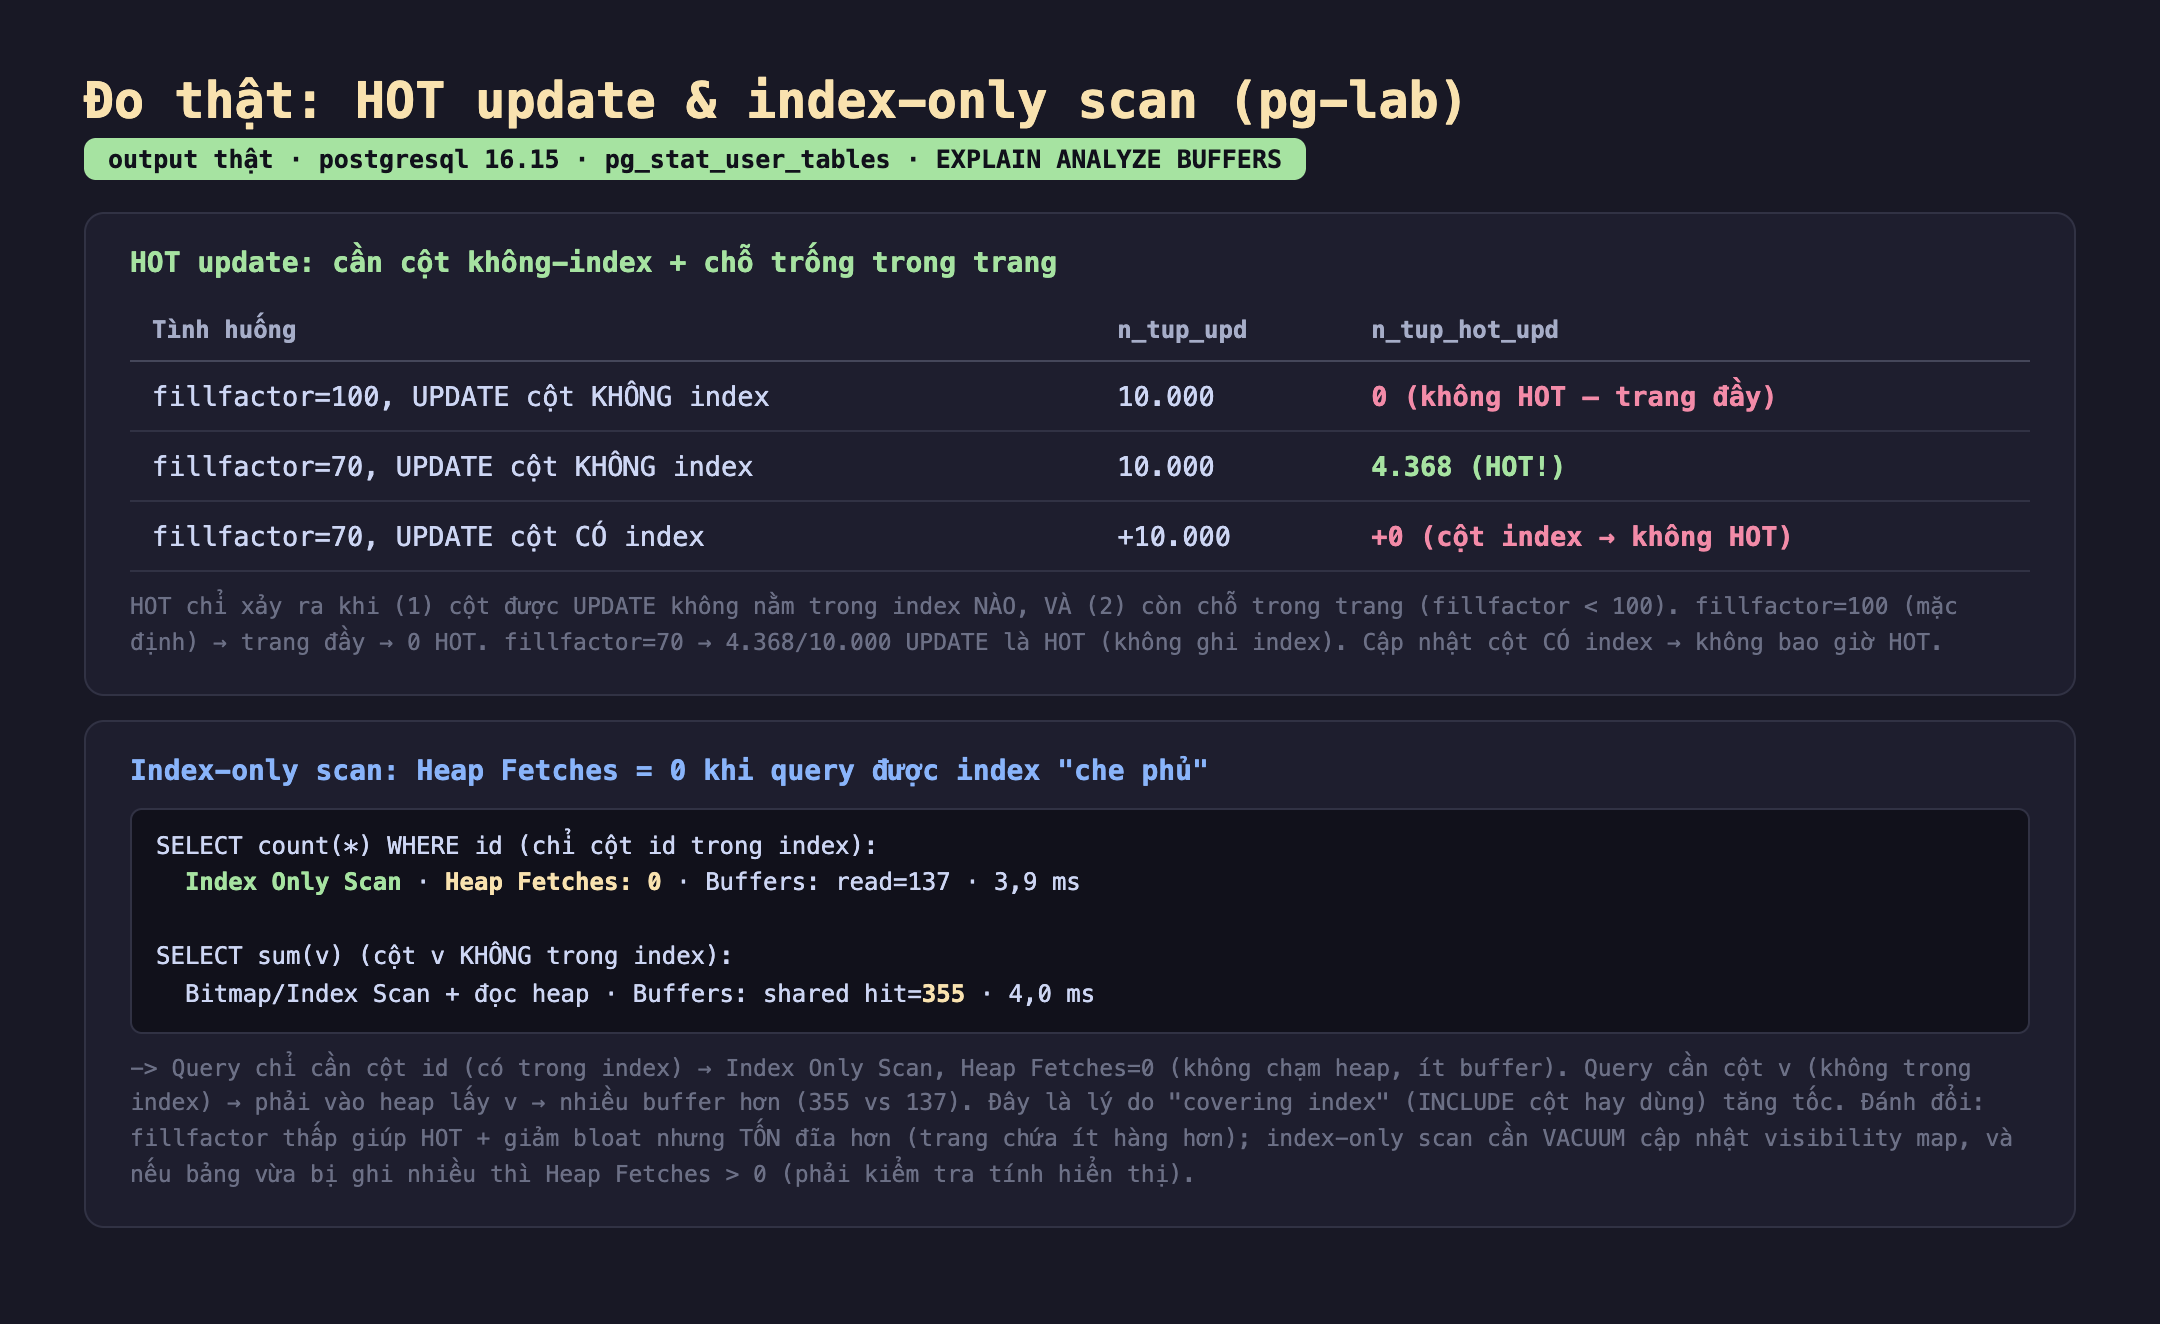This screenshot has height=1324, width=2160.
Task: Click the '3,9 ms' timing
Action: [1036, 882]
